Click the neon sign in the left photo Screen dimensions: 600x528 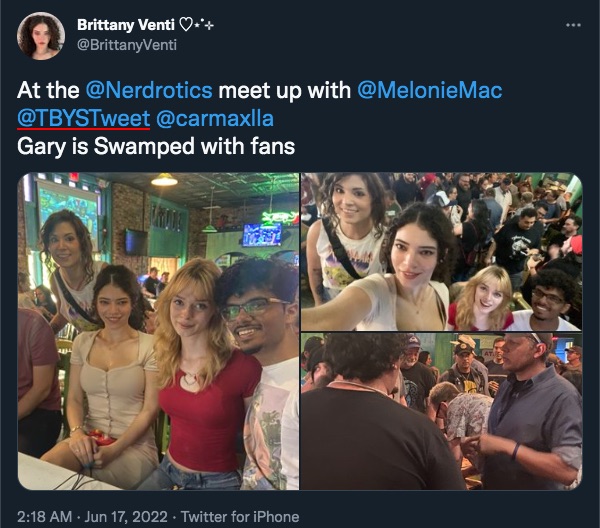(x=279, y=219)
